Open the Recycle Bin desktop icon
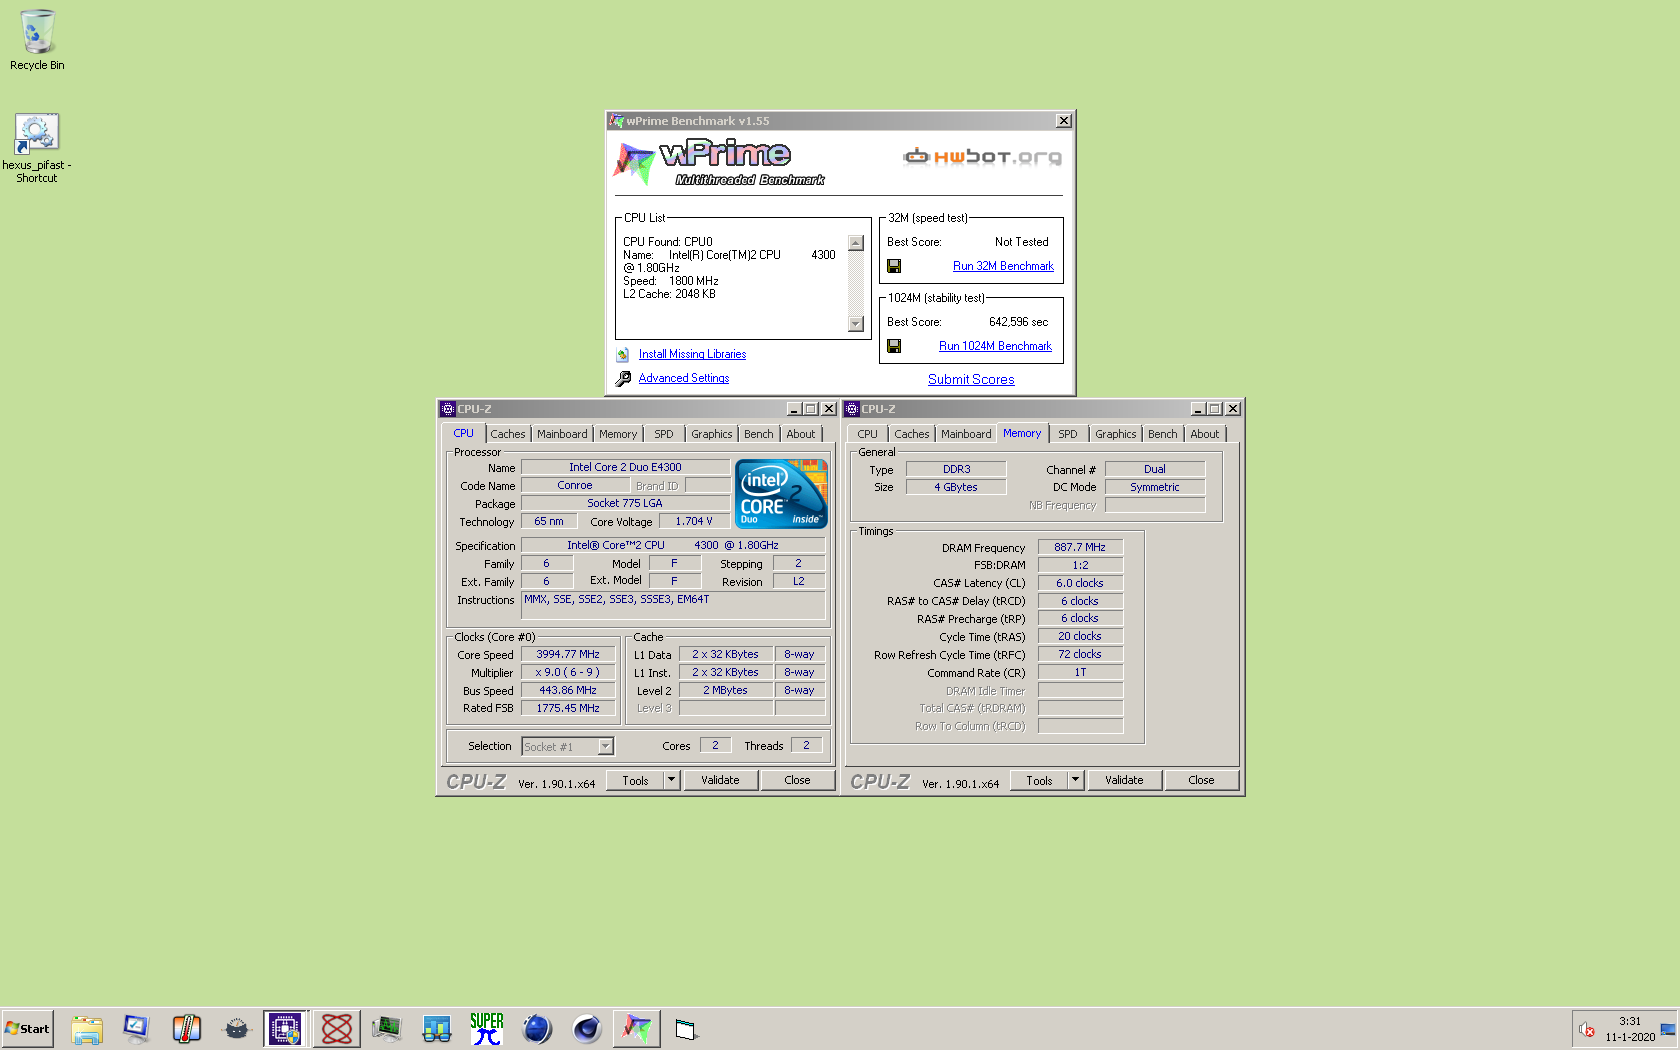Image resolution: width=1680 pixels, height=1050 pixels. 37,40
